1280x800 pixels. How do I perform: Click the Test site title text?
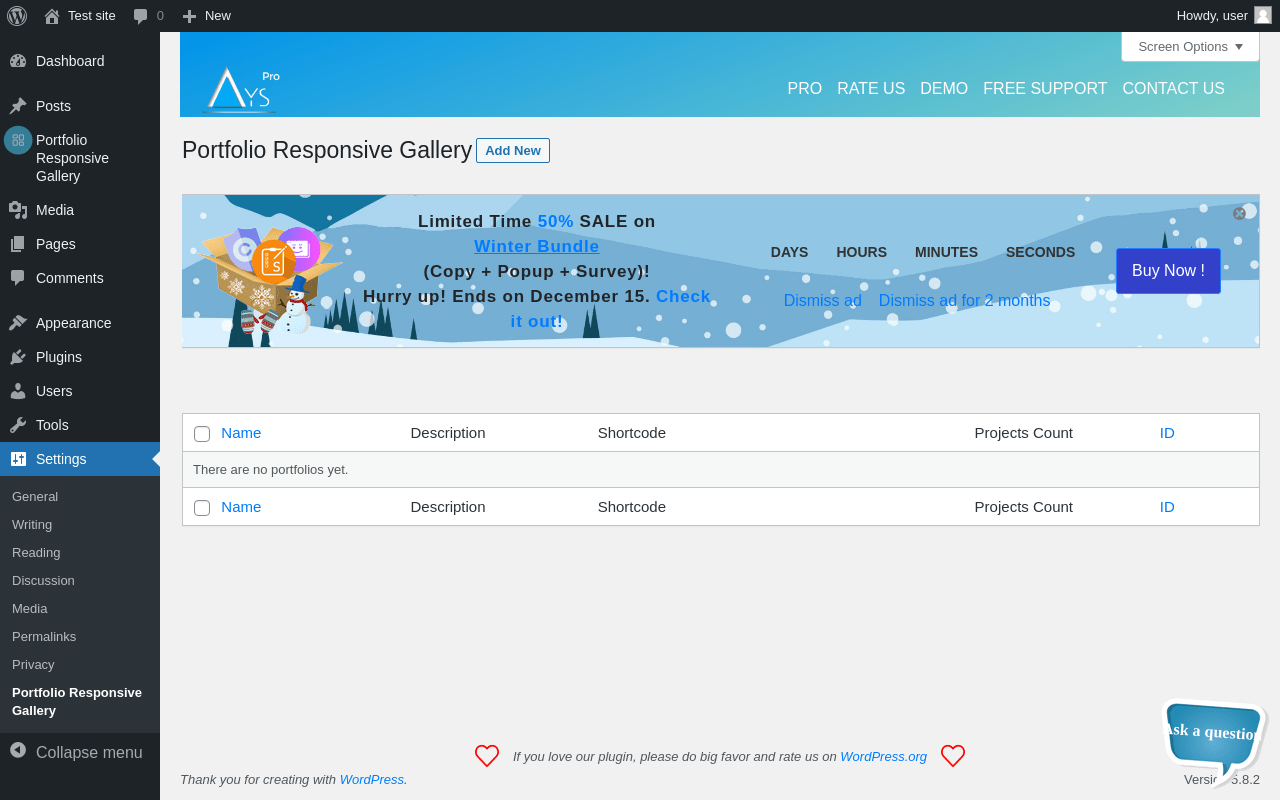pyautogui.click(x=92, y=15)
